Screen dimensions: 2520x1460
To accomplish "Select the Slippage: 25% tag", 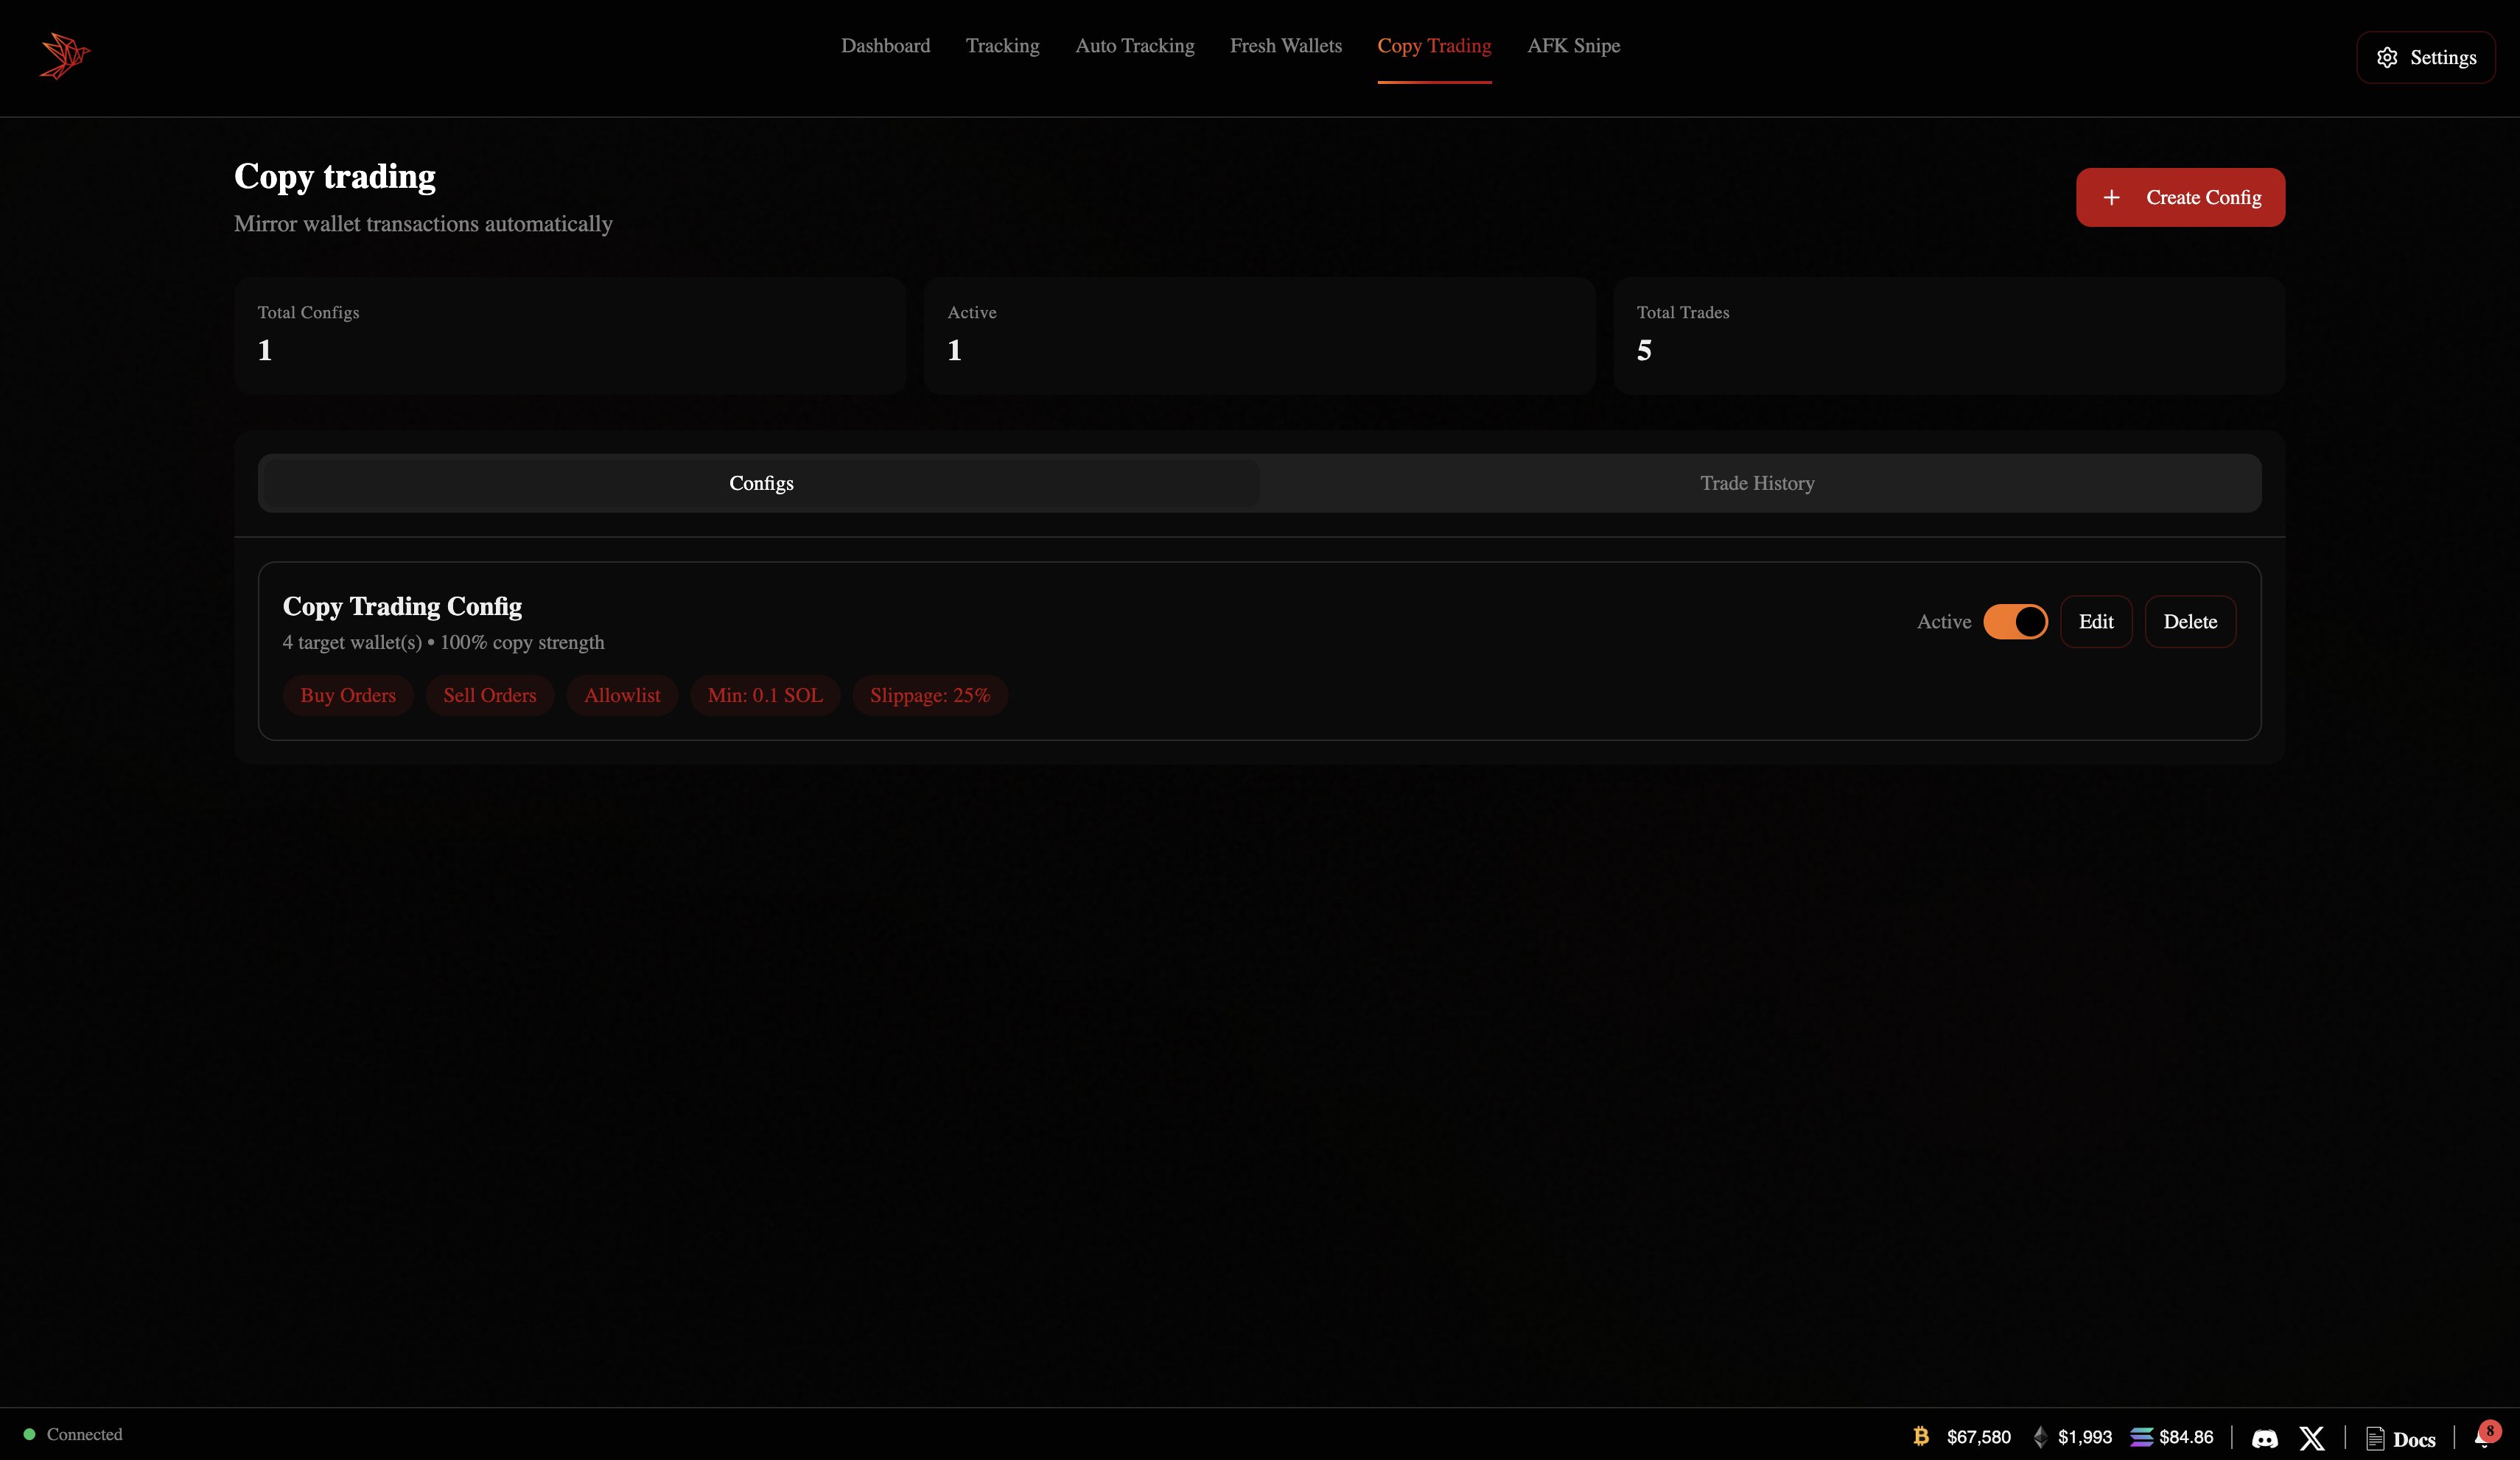I will [x=930, y=695].
